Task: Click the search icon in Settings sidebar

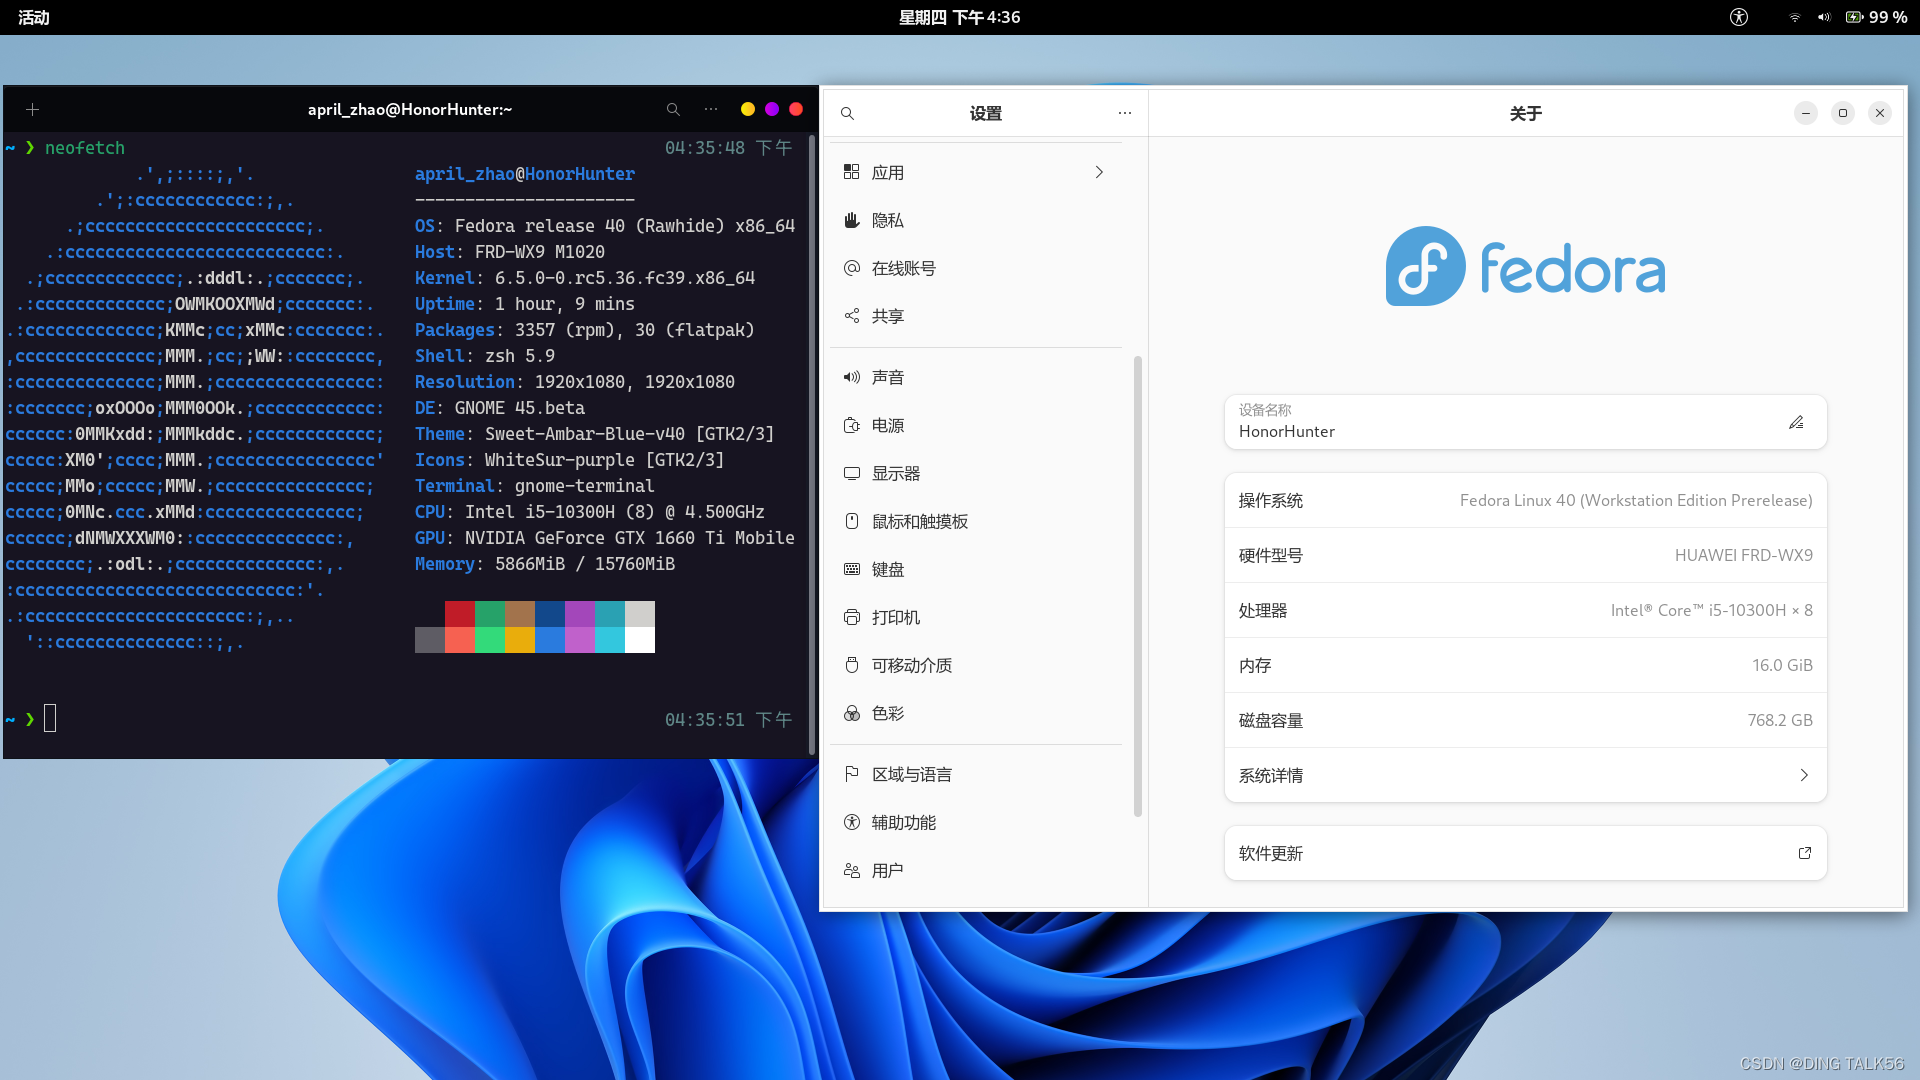Action: [847, 113]
